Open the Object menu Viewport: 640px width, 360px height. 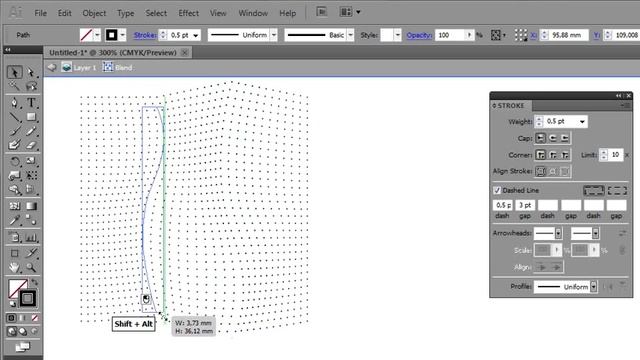(x=94, y=13)
